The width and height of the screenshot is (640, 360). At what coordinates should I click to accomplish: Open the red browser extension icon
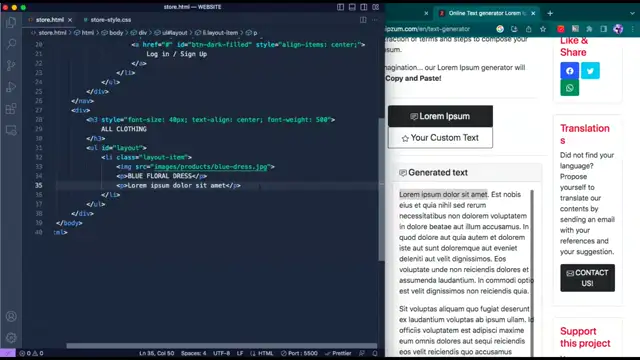[561, 29]
